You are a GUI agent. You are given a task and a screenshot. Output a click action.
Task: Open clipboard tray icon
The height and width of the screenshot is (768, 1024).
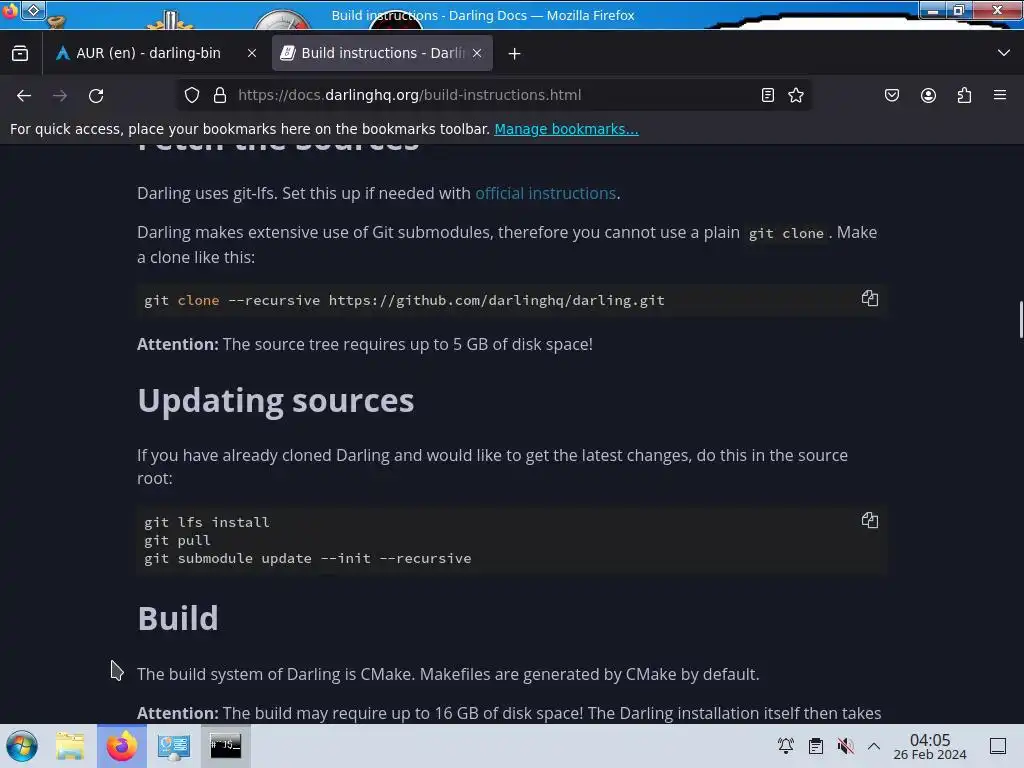coord(816,746)
